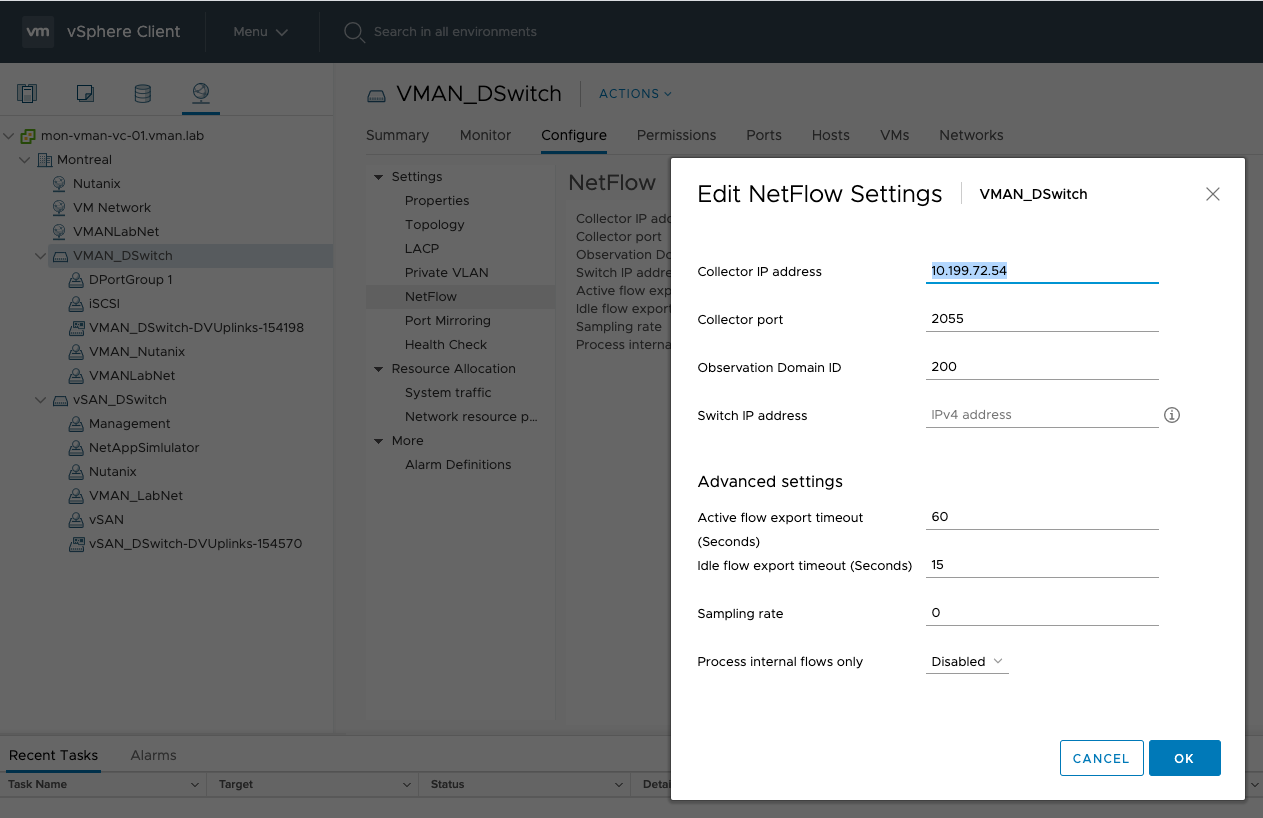Click the Idle flow export timeout field
1263x818 pixels.
[x=1042, y=565]
